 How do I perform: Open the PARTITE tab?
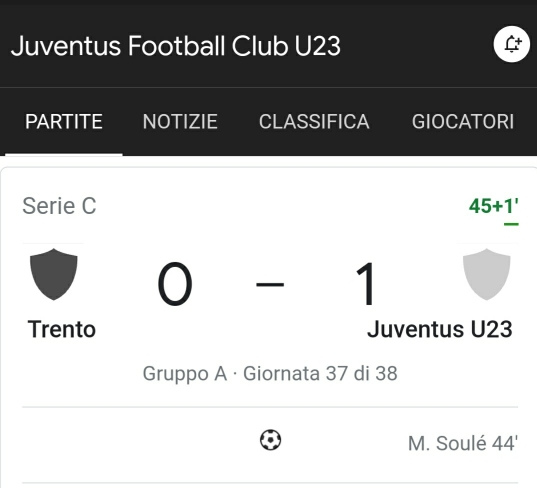[x=64, y=122]
